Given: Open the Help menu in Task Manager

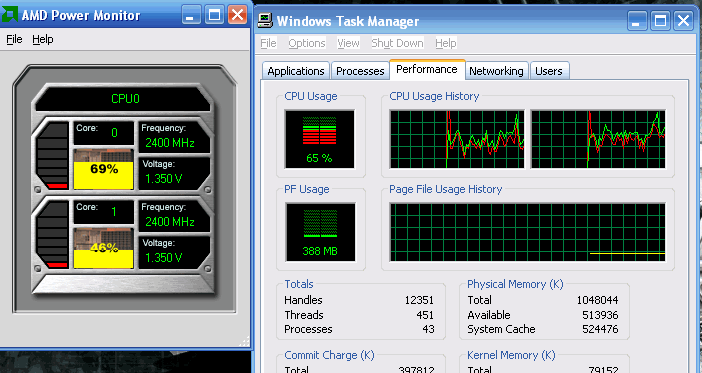Looking at the screenshot, I should pos(445,43).
